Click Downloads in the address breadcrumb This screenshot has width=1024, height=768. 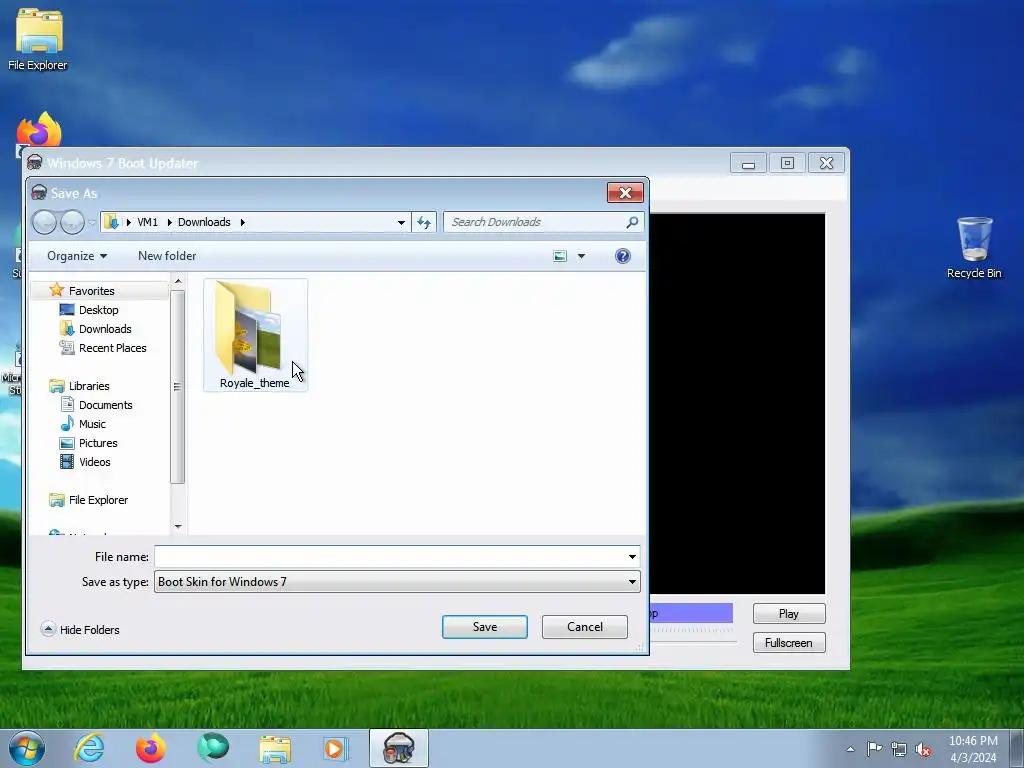(x=204, y=222)
